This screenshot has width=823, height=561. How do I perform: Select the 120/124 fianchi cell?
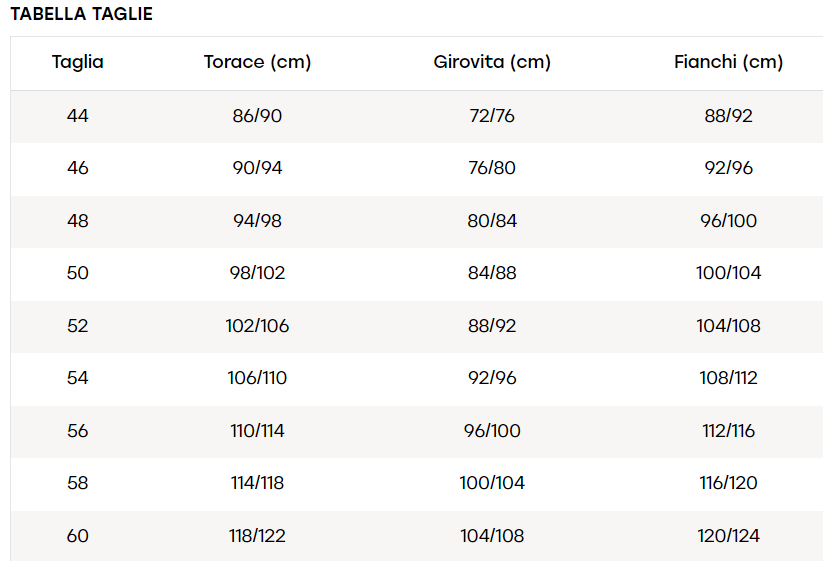(729, 536)
